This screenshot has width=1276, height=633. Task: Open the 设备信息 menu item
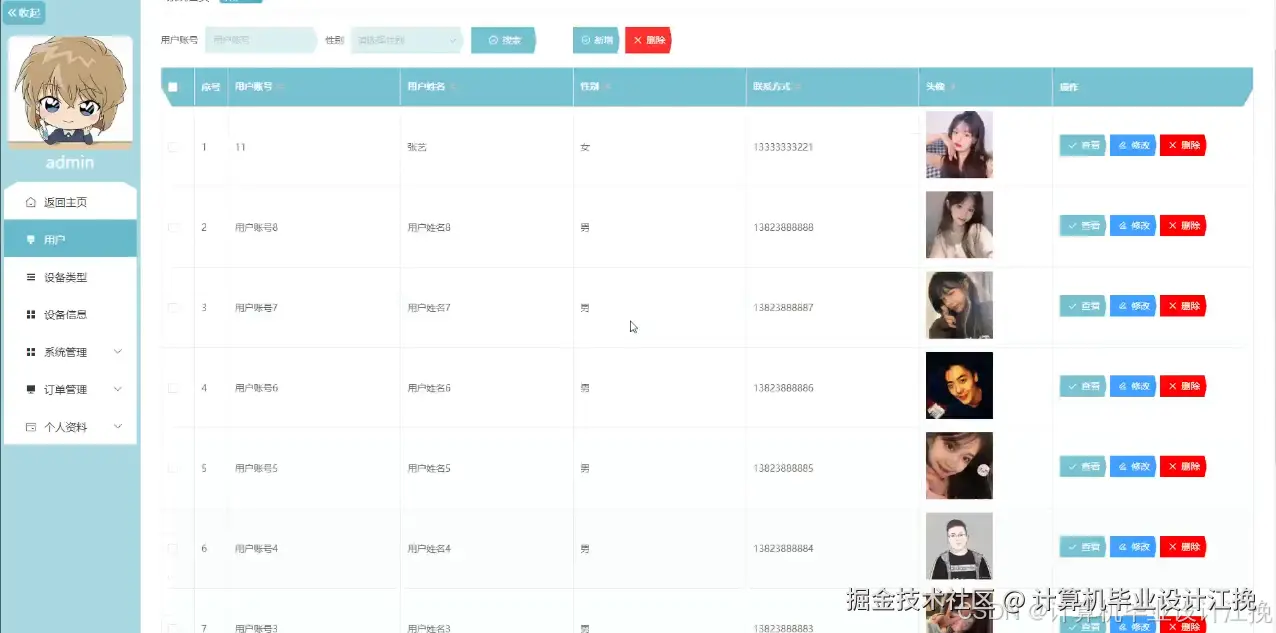(70, 314)
